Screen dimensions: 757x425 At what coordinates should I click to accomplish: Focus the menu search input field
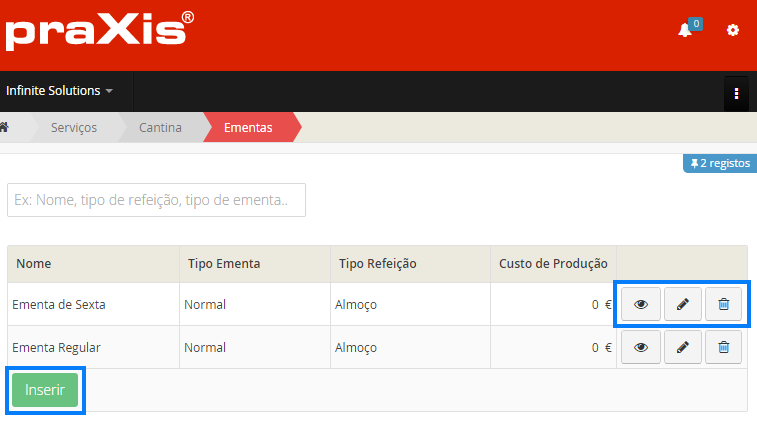click(156, 200)
